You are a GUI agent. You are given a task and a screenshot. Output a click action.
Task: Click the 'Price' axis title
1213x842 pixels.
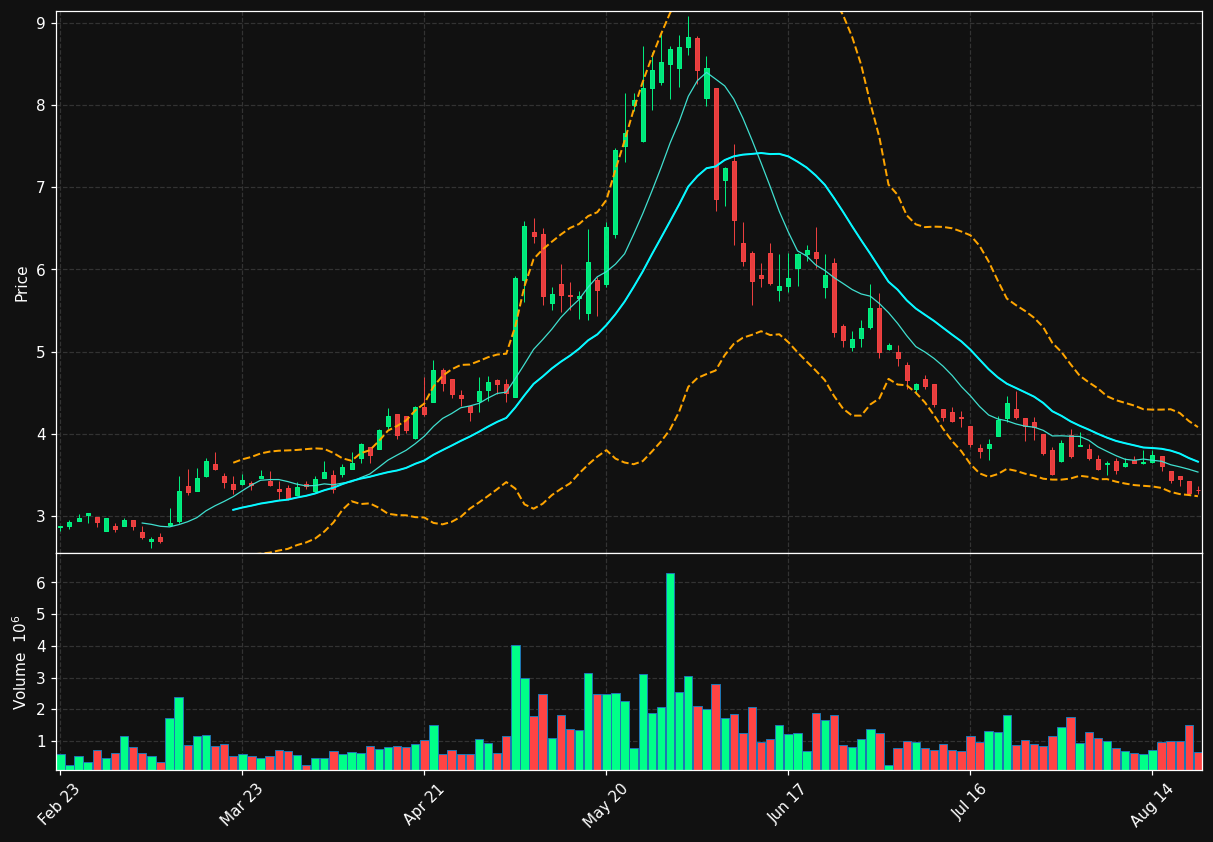click(21, 283)
